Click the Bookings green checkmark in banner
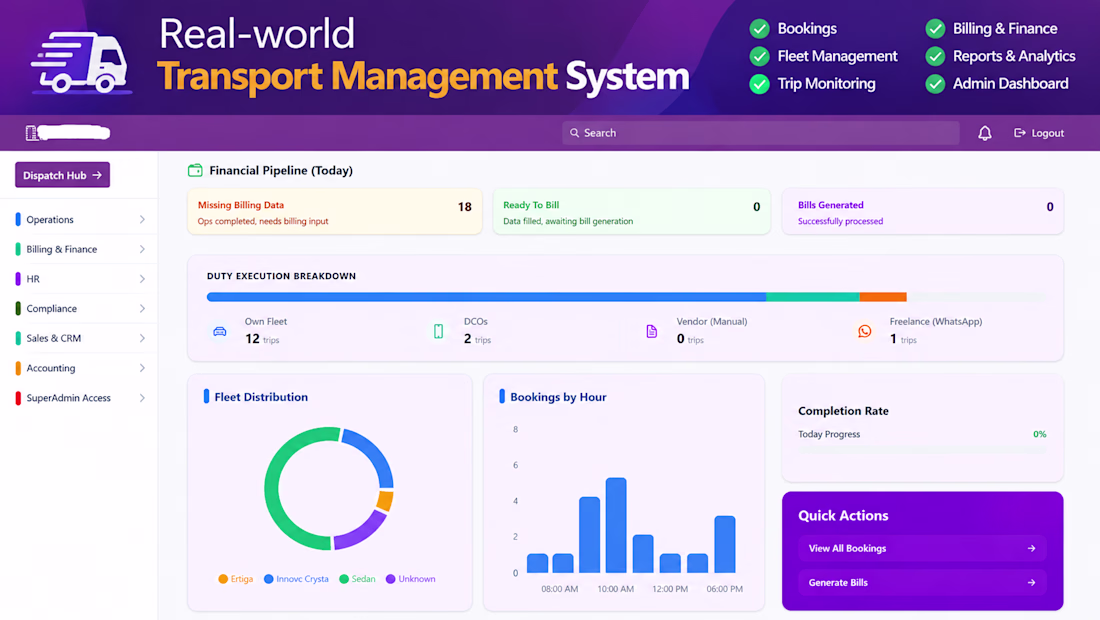Screen dimensions: 1100x620 point(759,29)
